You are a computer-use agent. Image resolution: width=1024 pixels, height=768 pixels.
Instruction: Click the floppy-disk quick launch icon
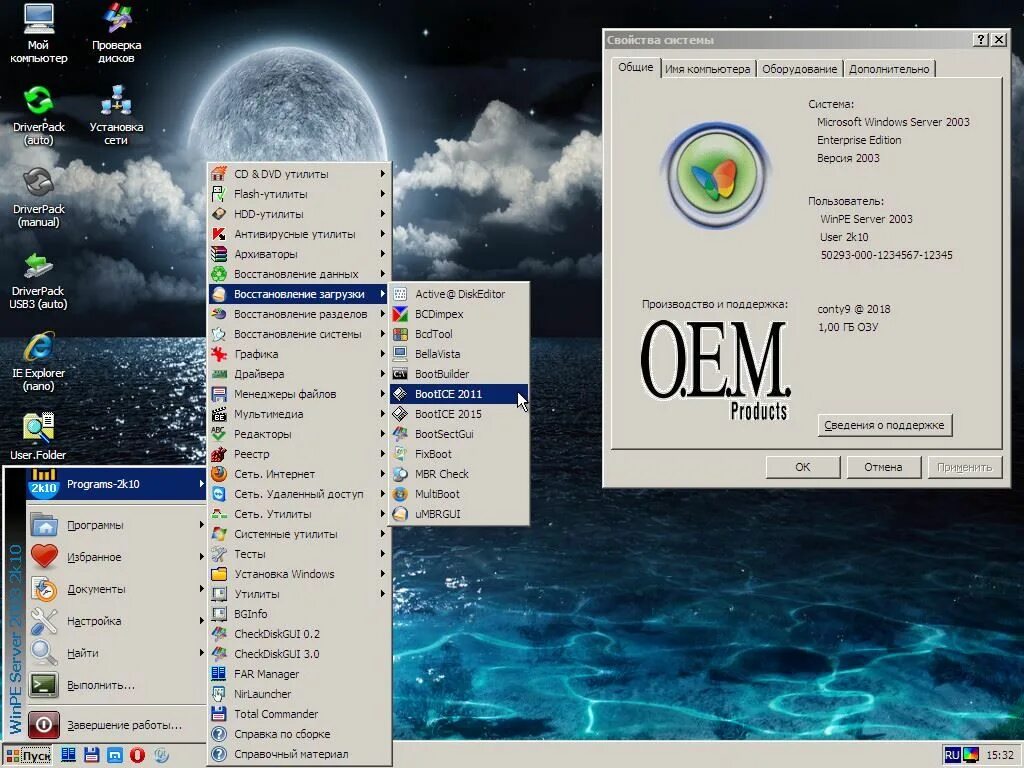coord(91,755)
